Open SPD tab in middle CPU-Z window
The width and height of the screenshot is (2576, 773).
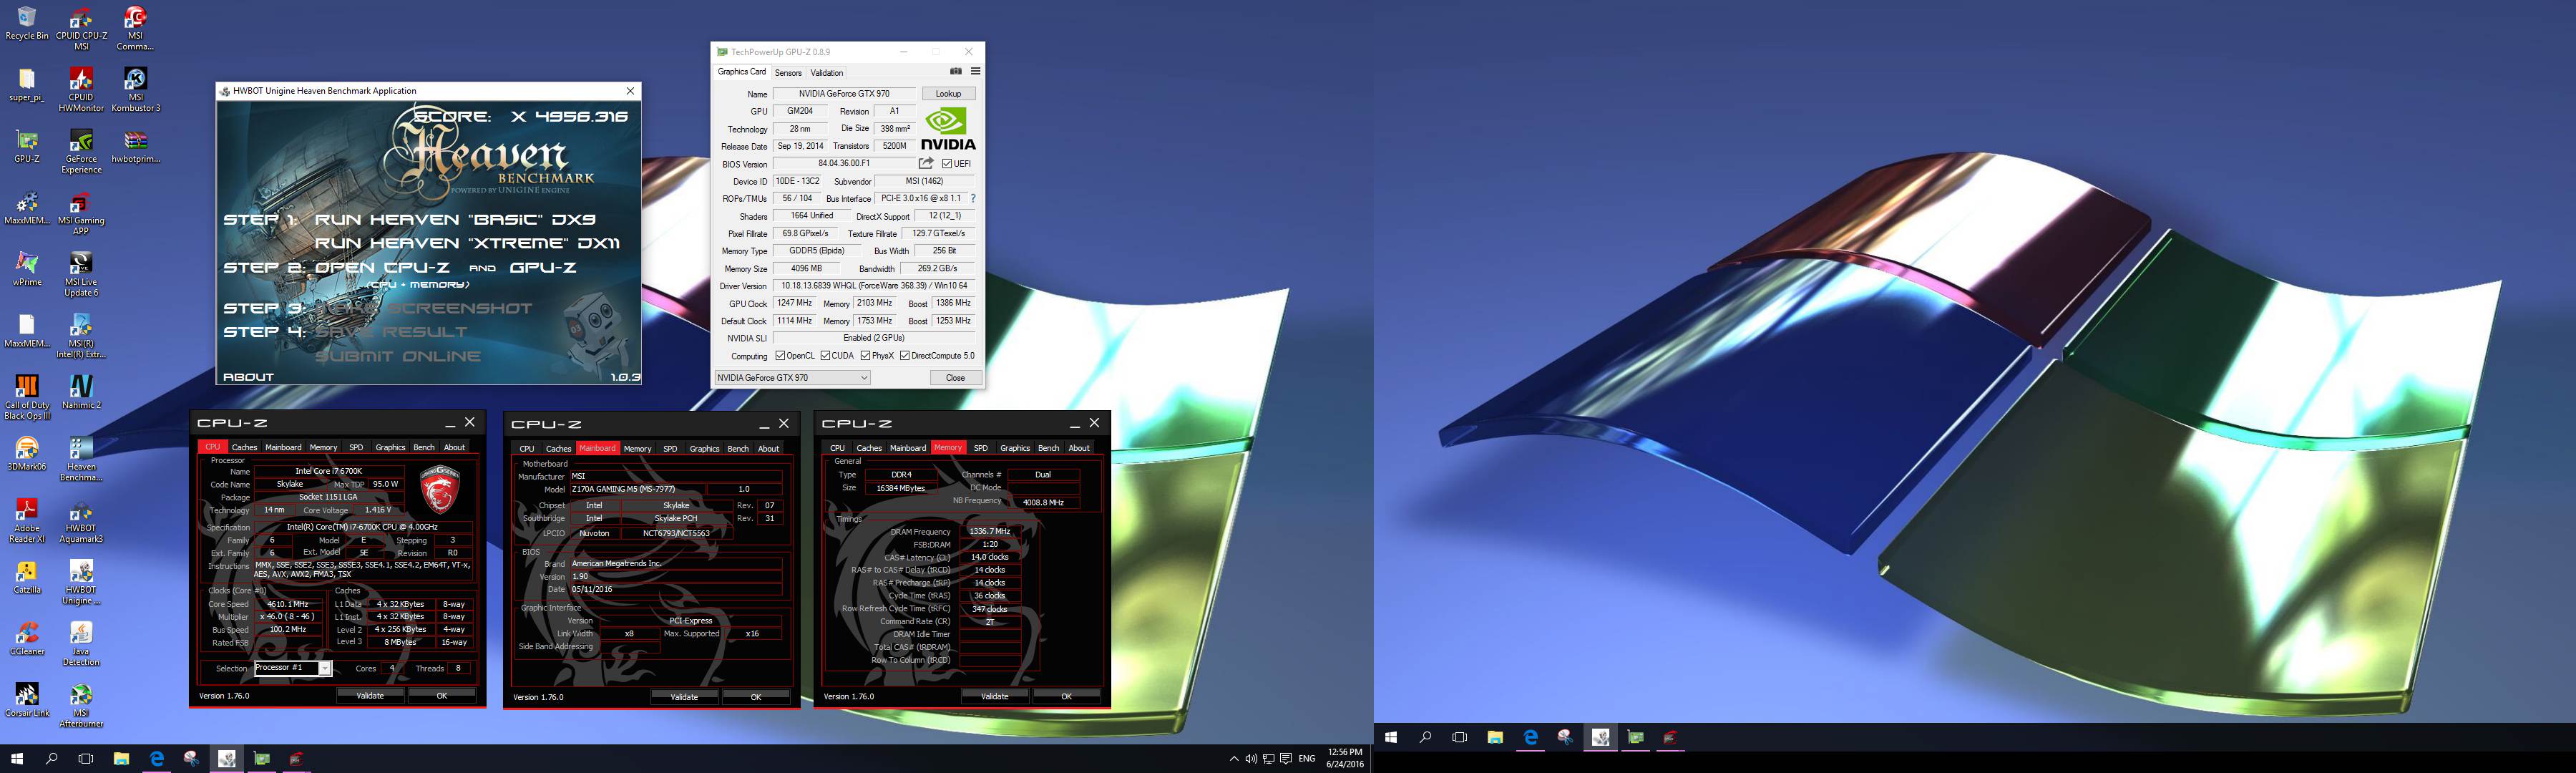pyautogui.click(x=670, y=448)
